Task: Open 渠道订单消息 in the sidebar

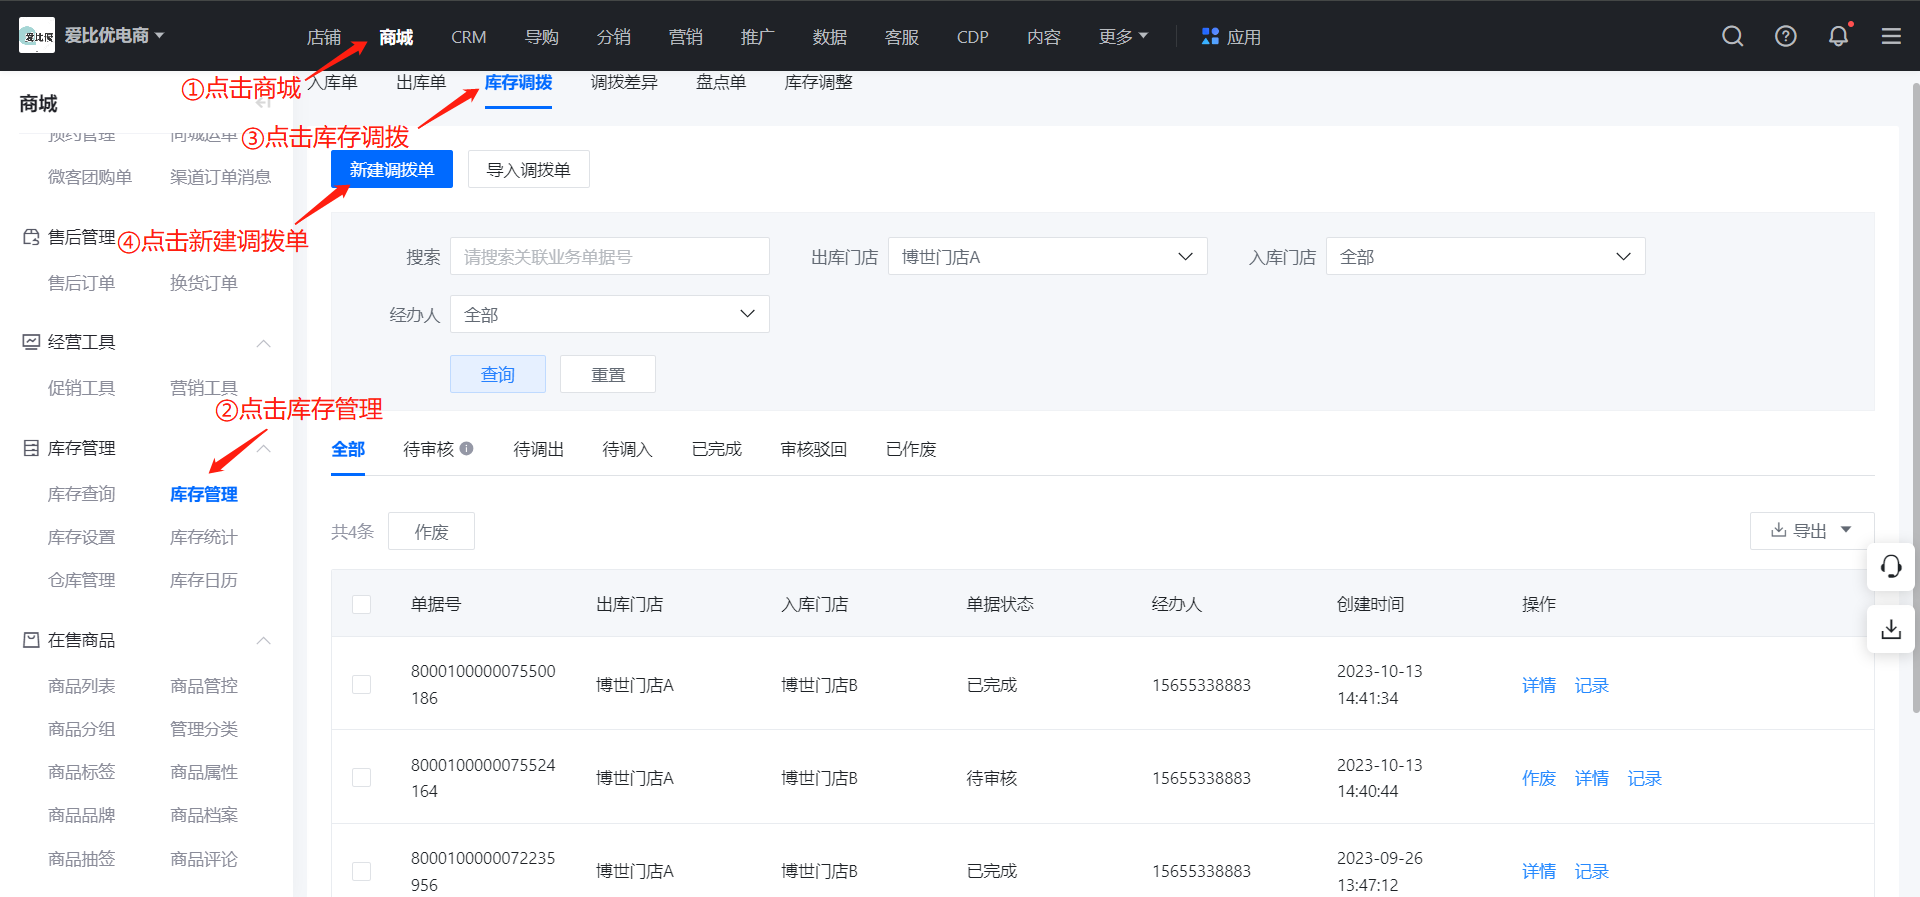Action: click(x=221, y=177)
